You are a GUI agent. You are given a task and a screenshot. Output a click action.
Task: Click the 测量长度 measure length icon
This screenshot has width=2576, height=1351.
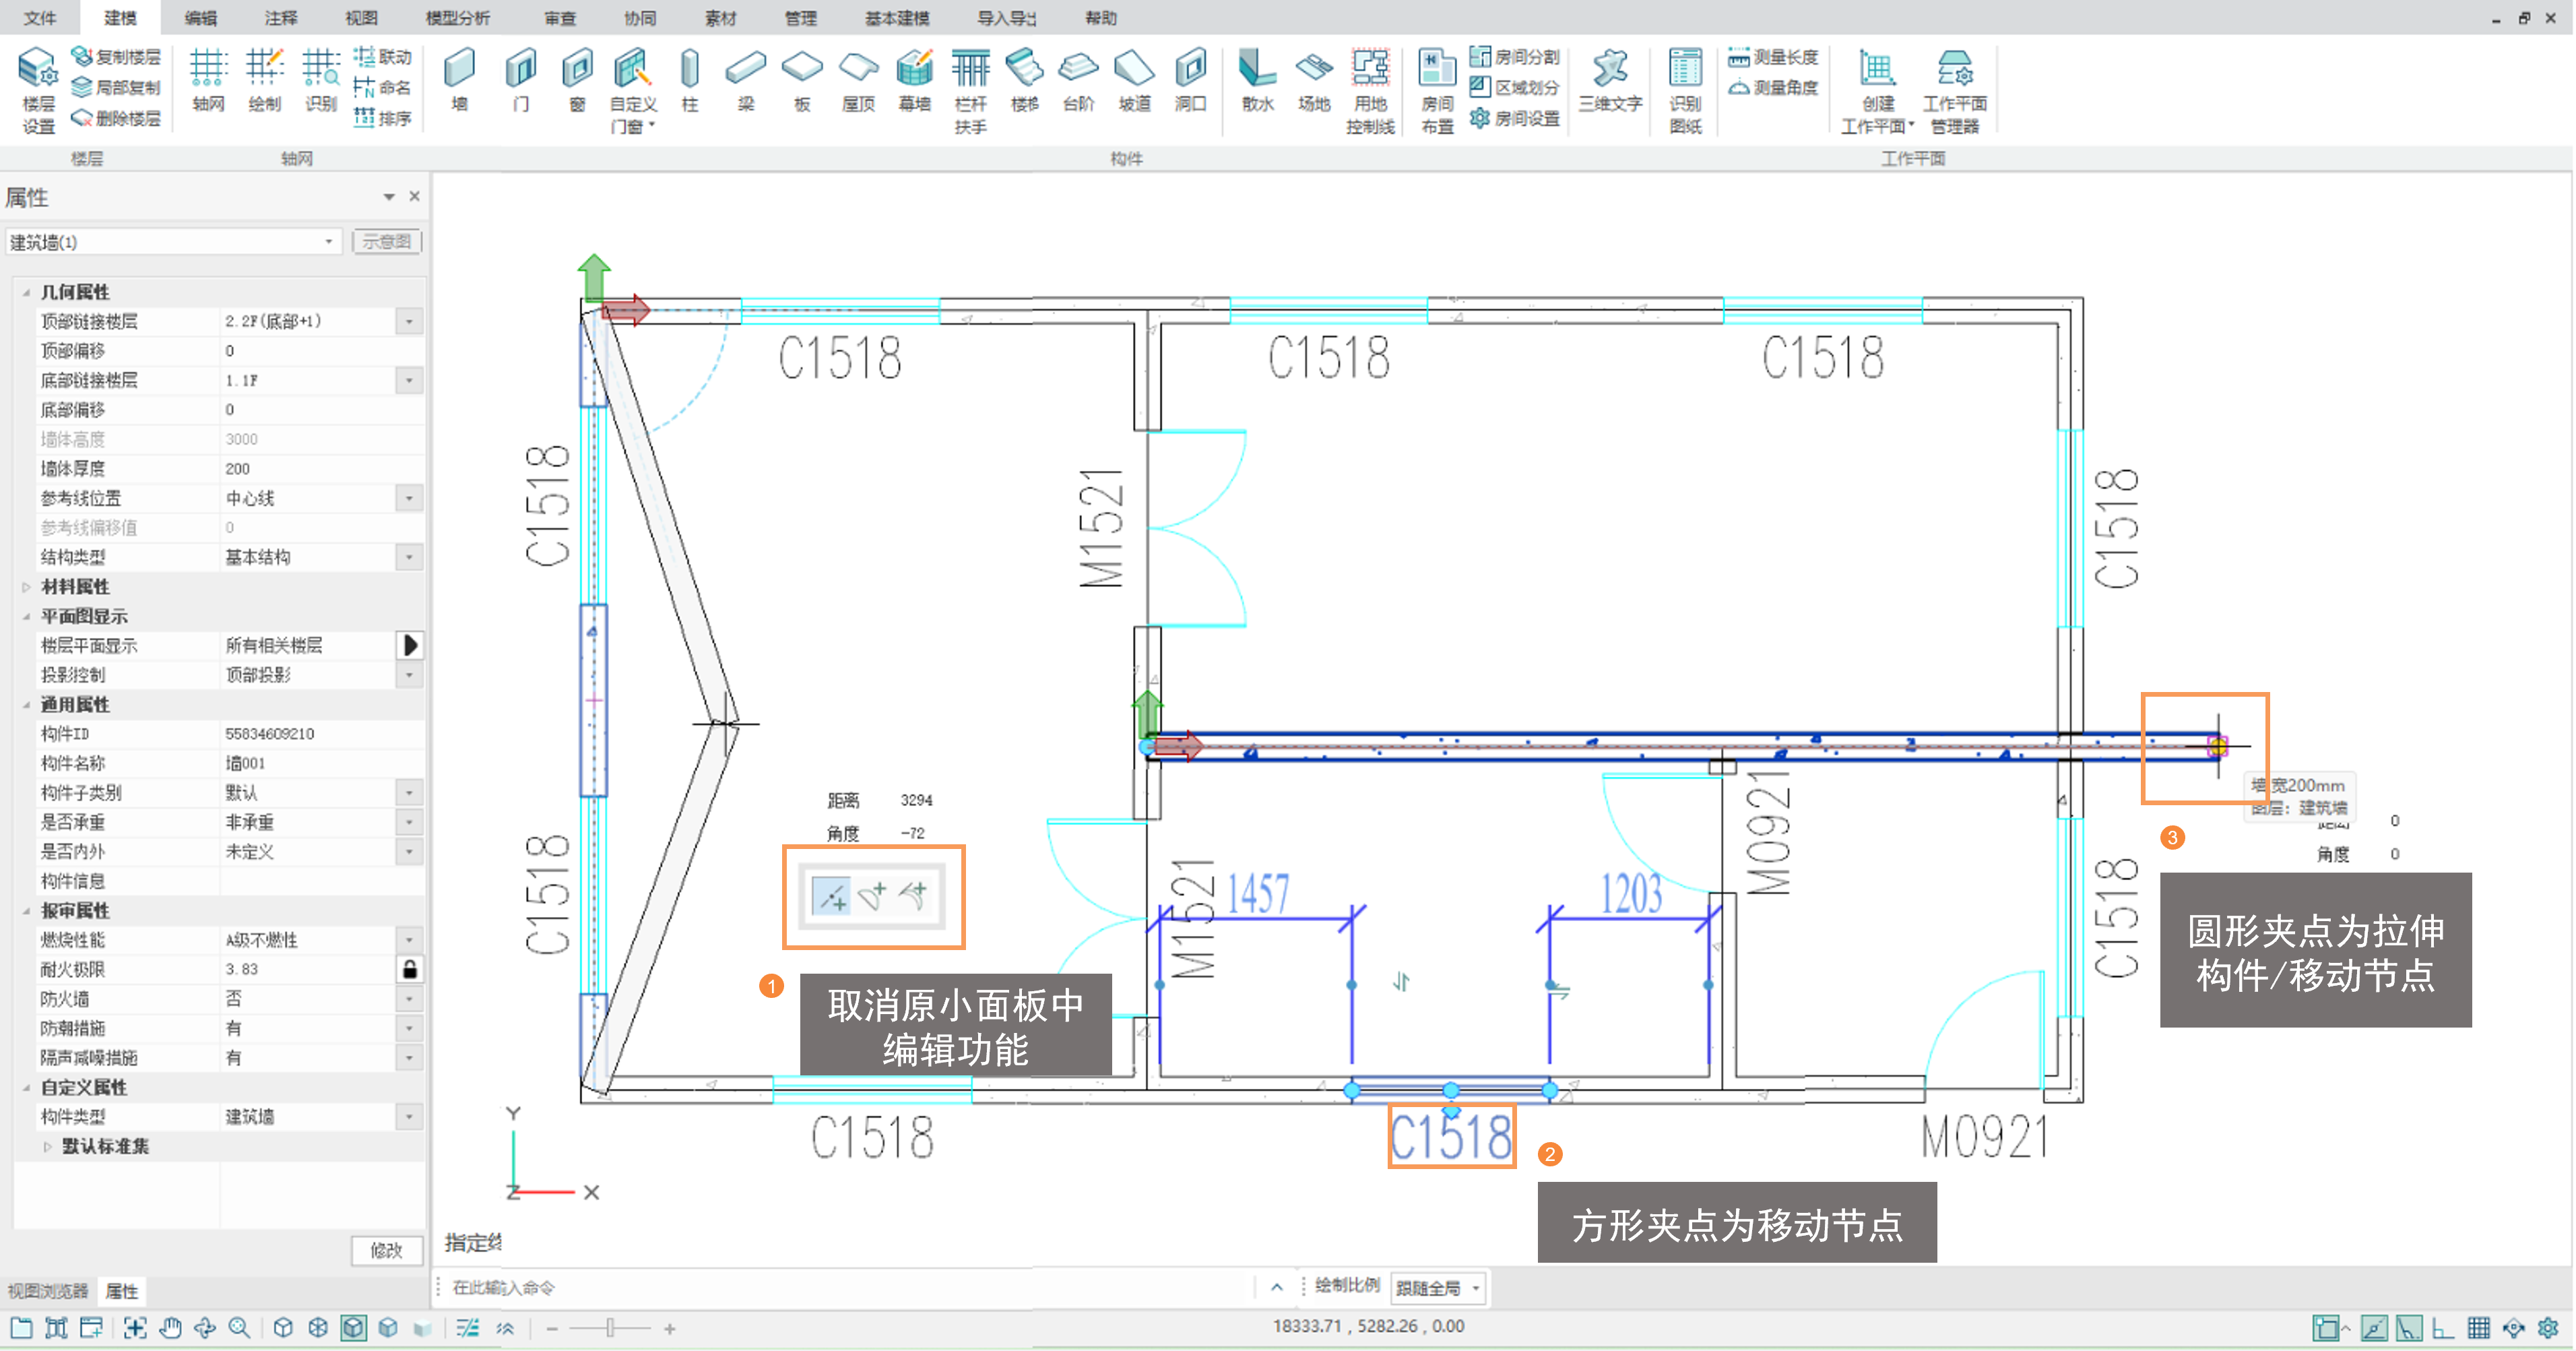click(x=1739, y=57)
